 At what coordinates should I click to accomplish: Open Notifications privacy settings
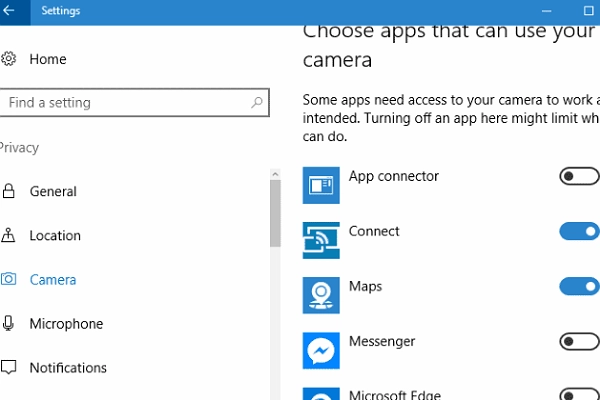[x=68, y=367]
